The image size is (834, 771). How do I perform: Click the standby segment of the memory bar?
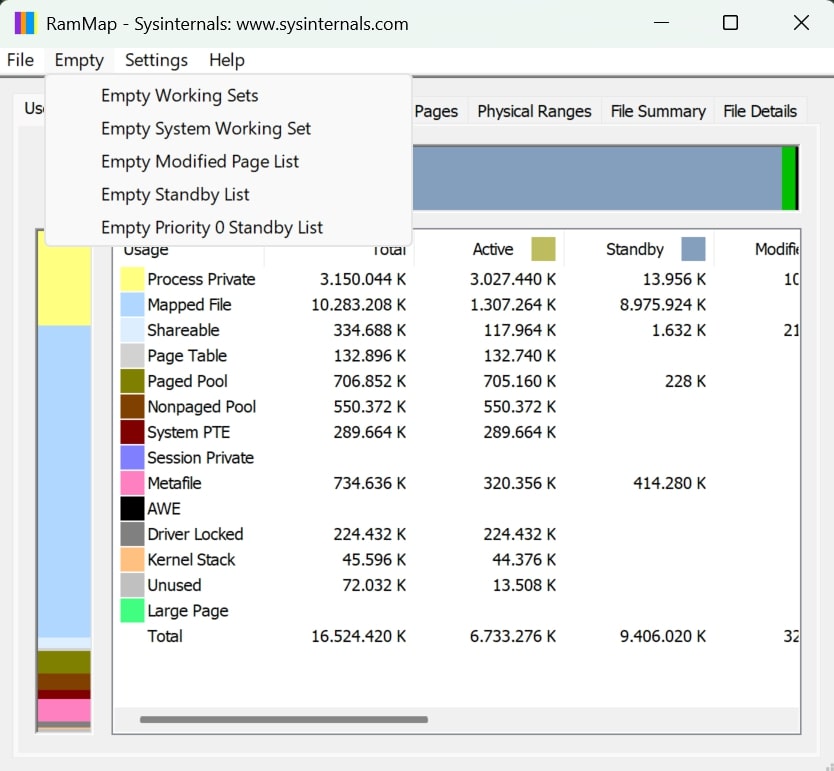pos(597,178)
